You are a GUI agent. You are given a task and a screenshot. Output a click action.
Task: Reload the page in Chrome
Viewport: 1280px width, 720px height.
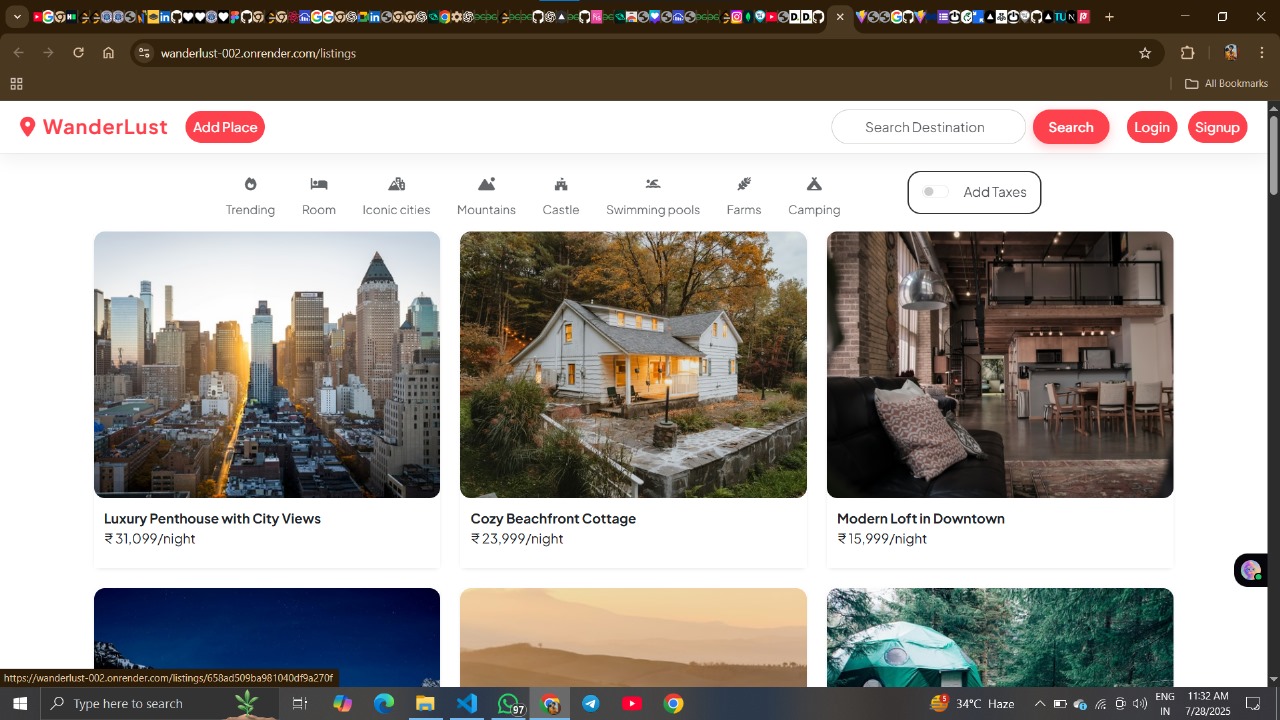point(78,53)
